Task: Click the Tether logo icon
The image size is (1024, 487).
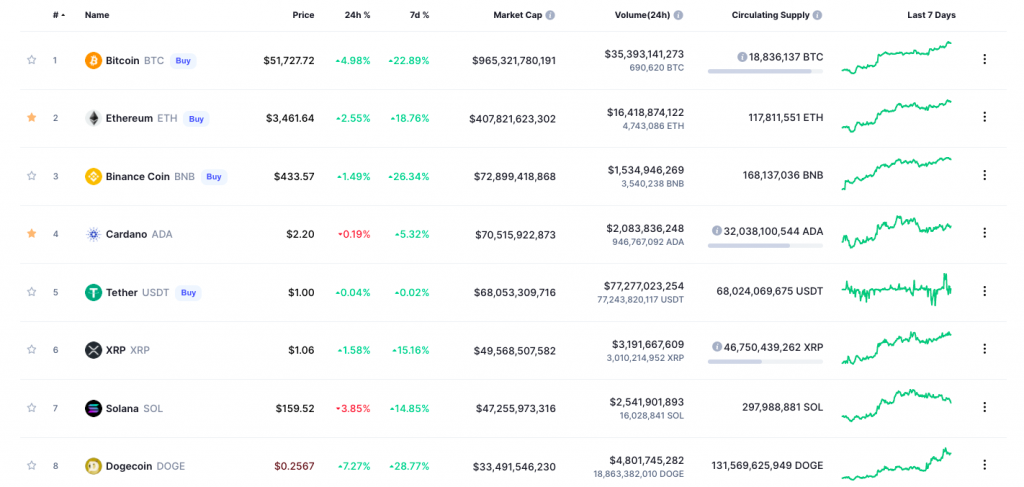Action: [x=93, y=292]
